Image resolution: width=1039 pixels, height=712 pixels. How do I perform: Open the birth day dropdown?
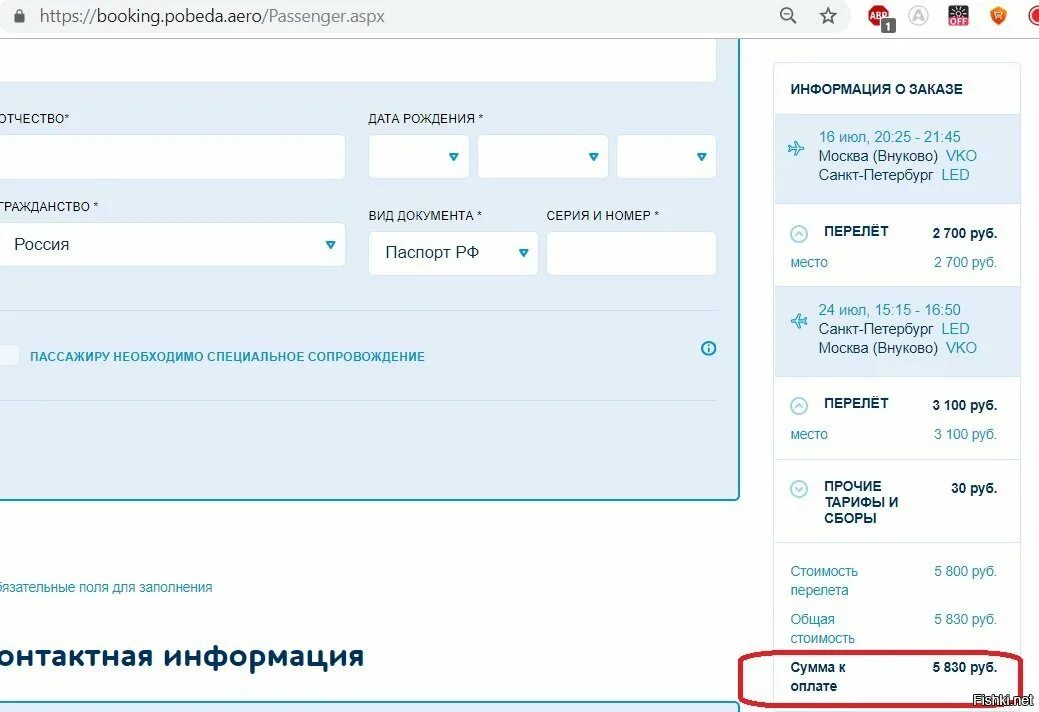click(419, 157)
